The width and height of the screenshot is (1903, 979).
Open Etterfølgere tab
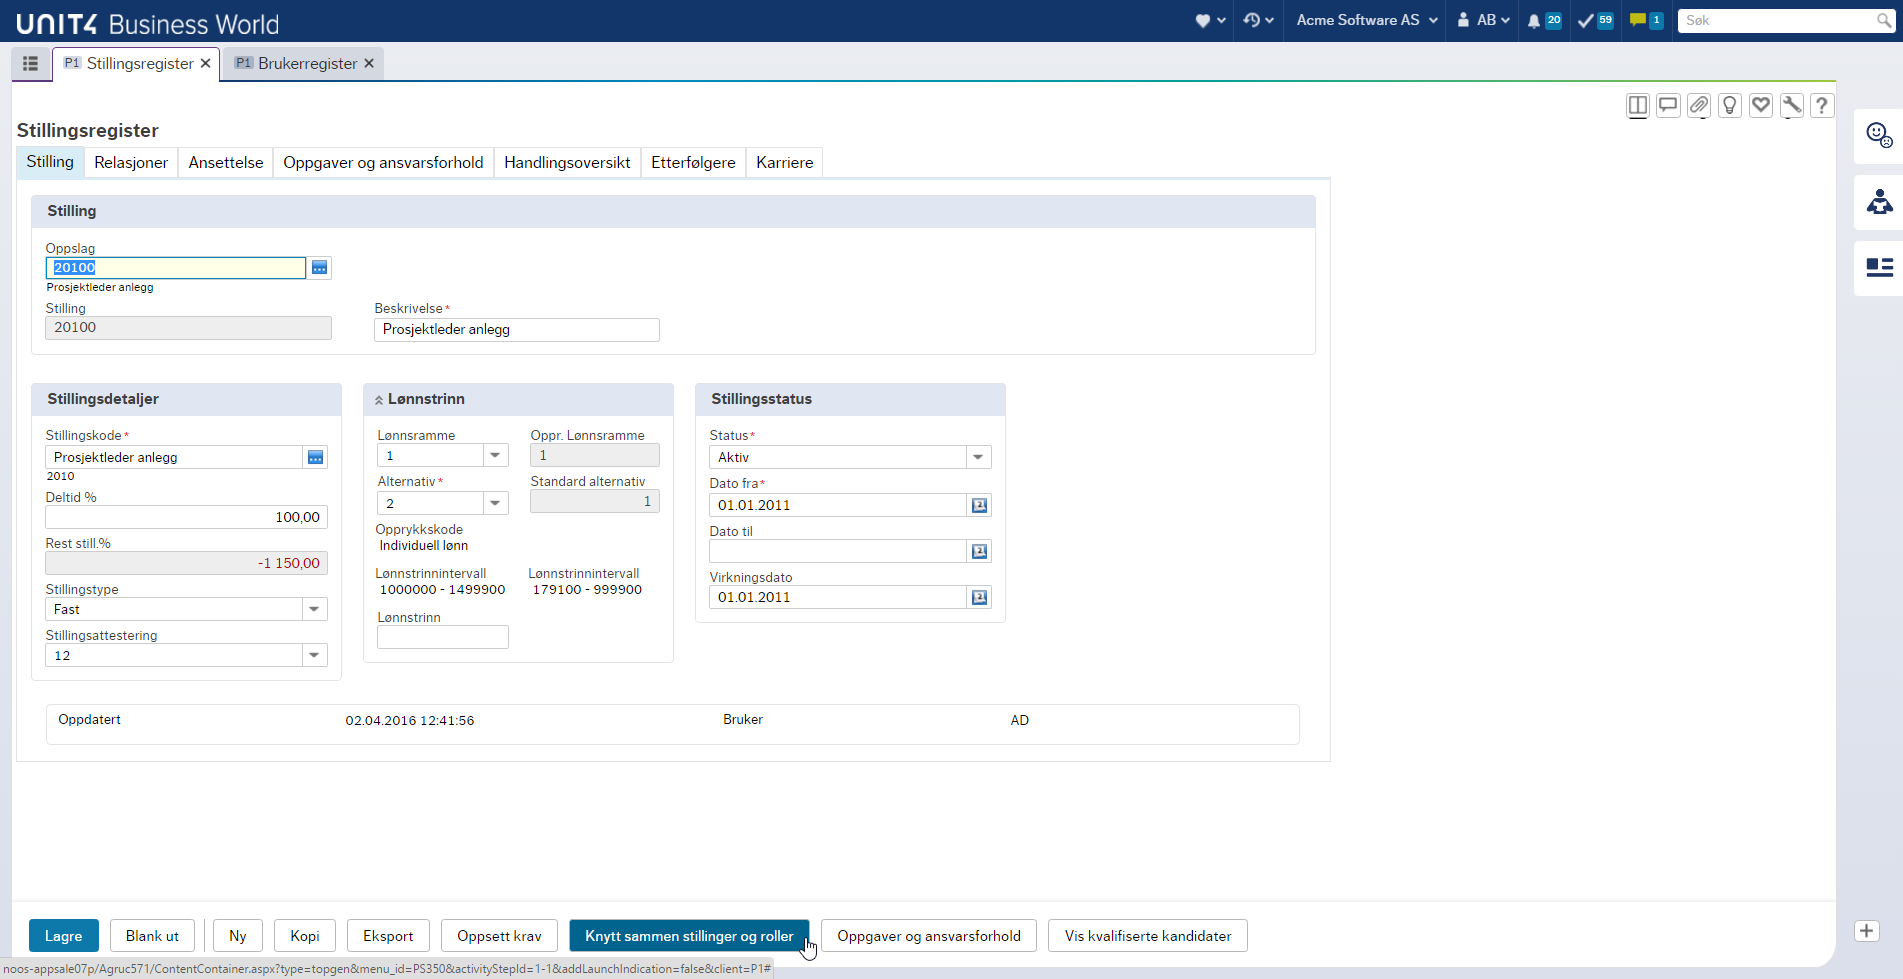[x=693, y=162]
